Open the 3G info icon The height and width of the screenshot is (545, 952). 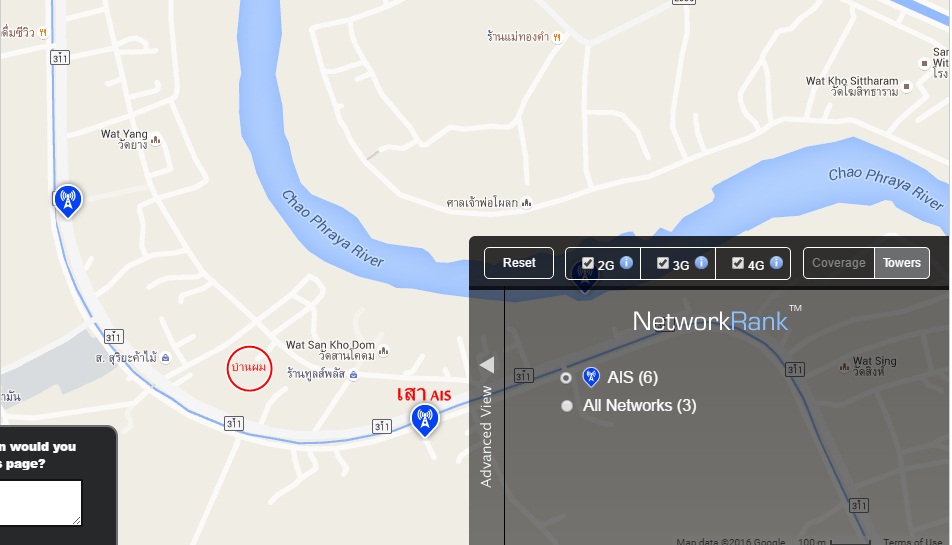[701, 262]
